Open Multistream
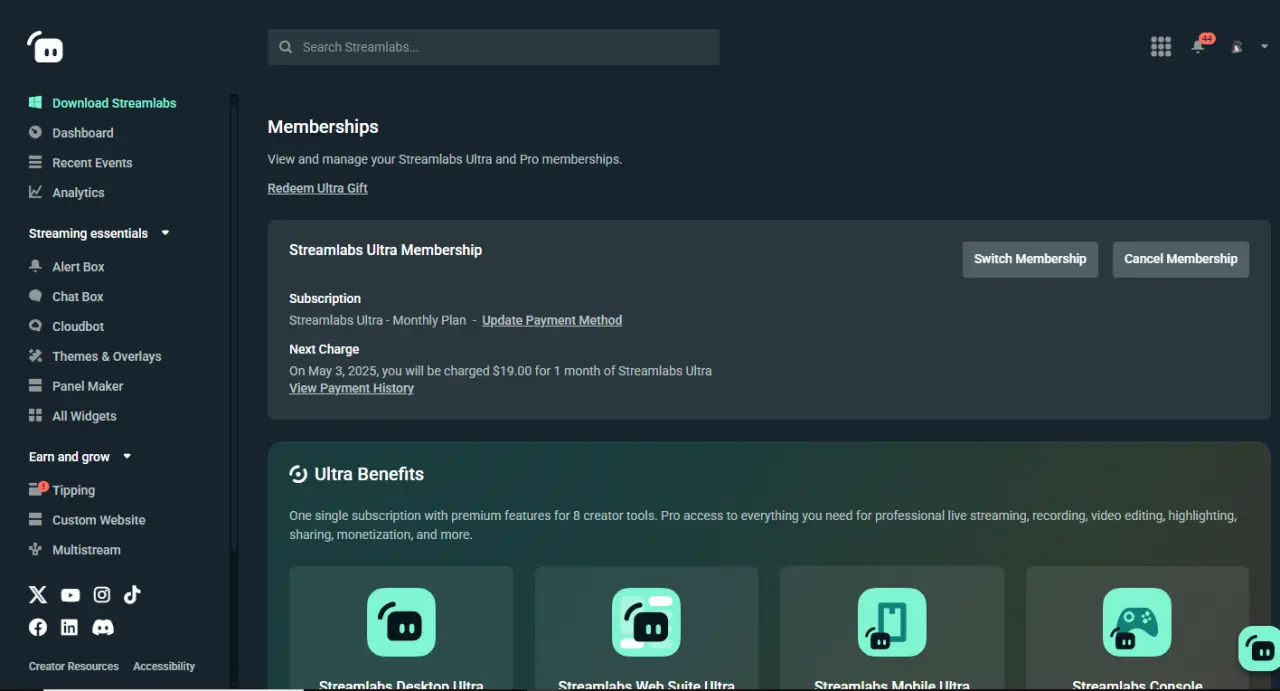1280x691 pixels. pyautogui.click(x=86, y=550)
